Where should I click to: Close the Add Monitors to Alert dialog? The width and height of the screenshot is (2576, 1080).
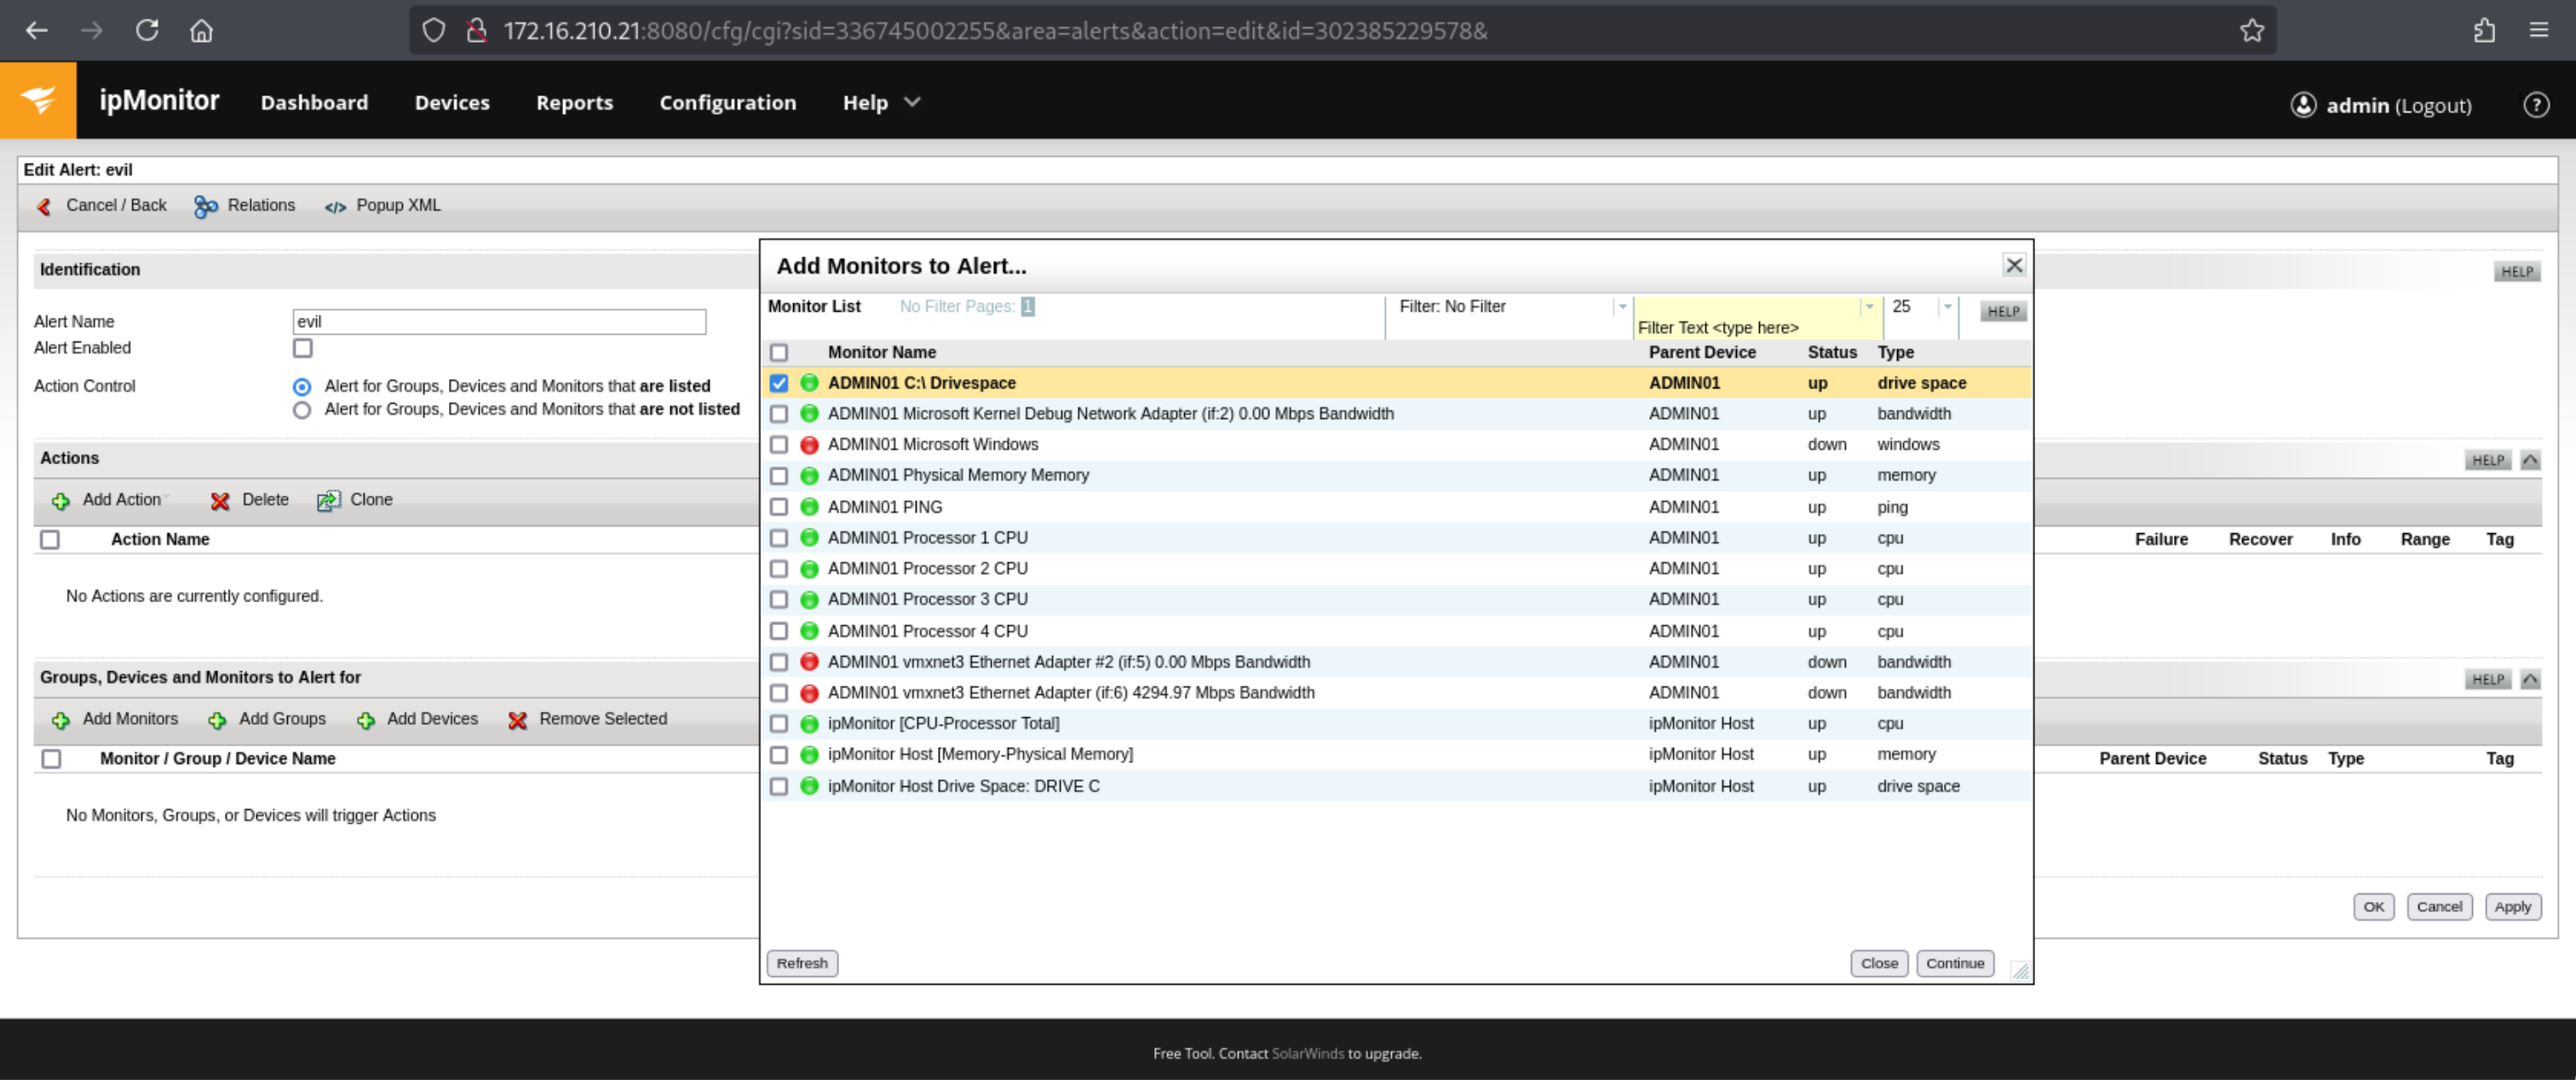click(x=2014, y=265)
